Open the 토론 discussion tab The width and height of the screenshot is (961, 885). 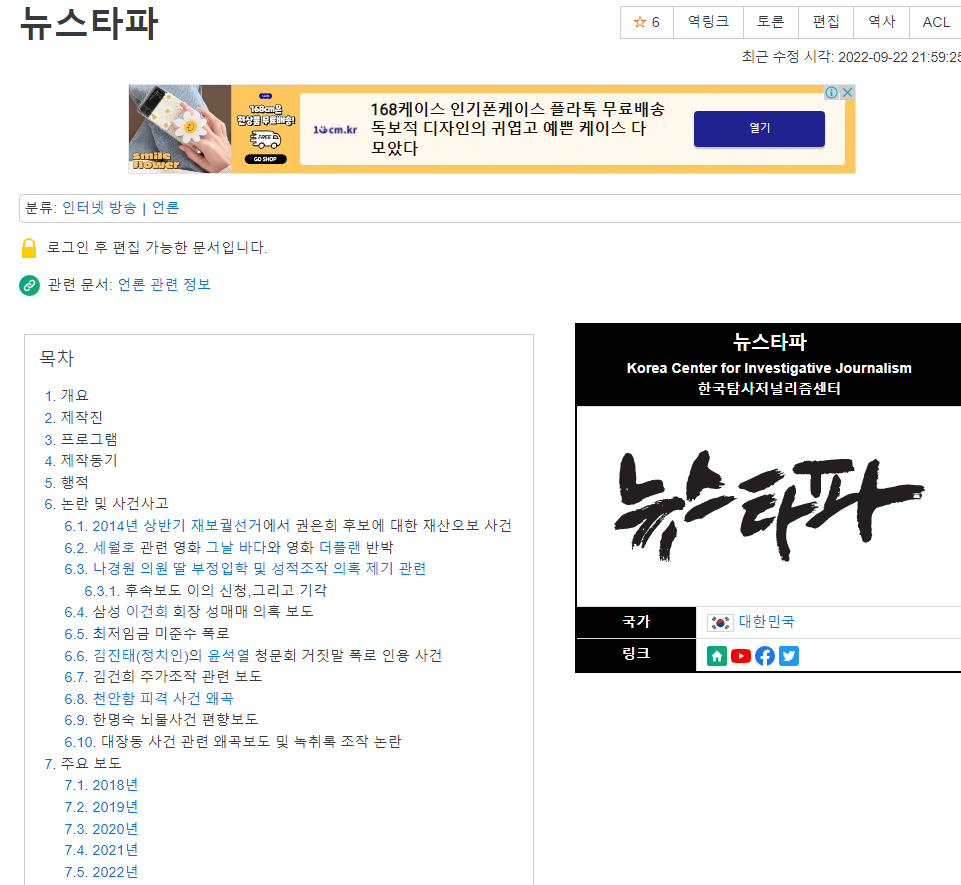click(x=770, y=23)
